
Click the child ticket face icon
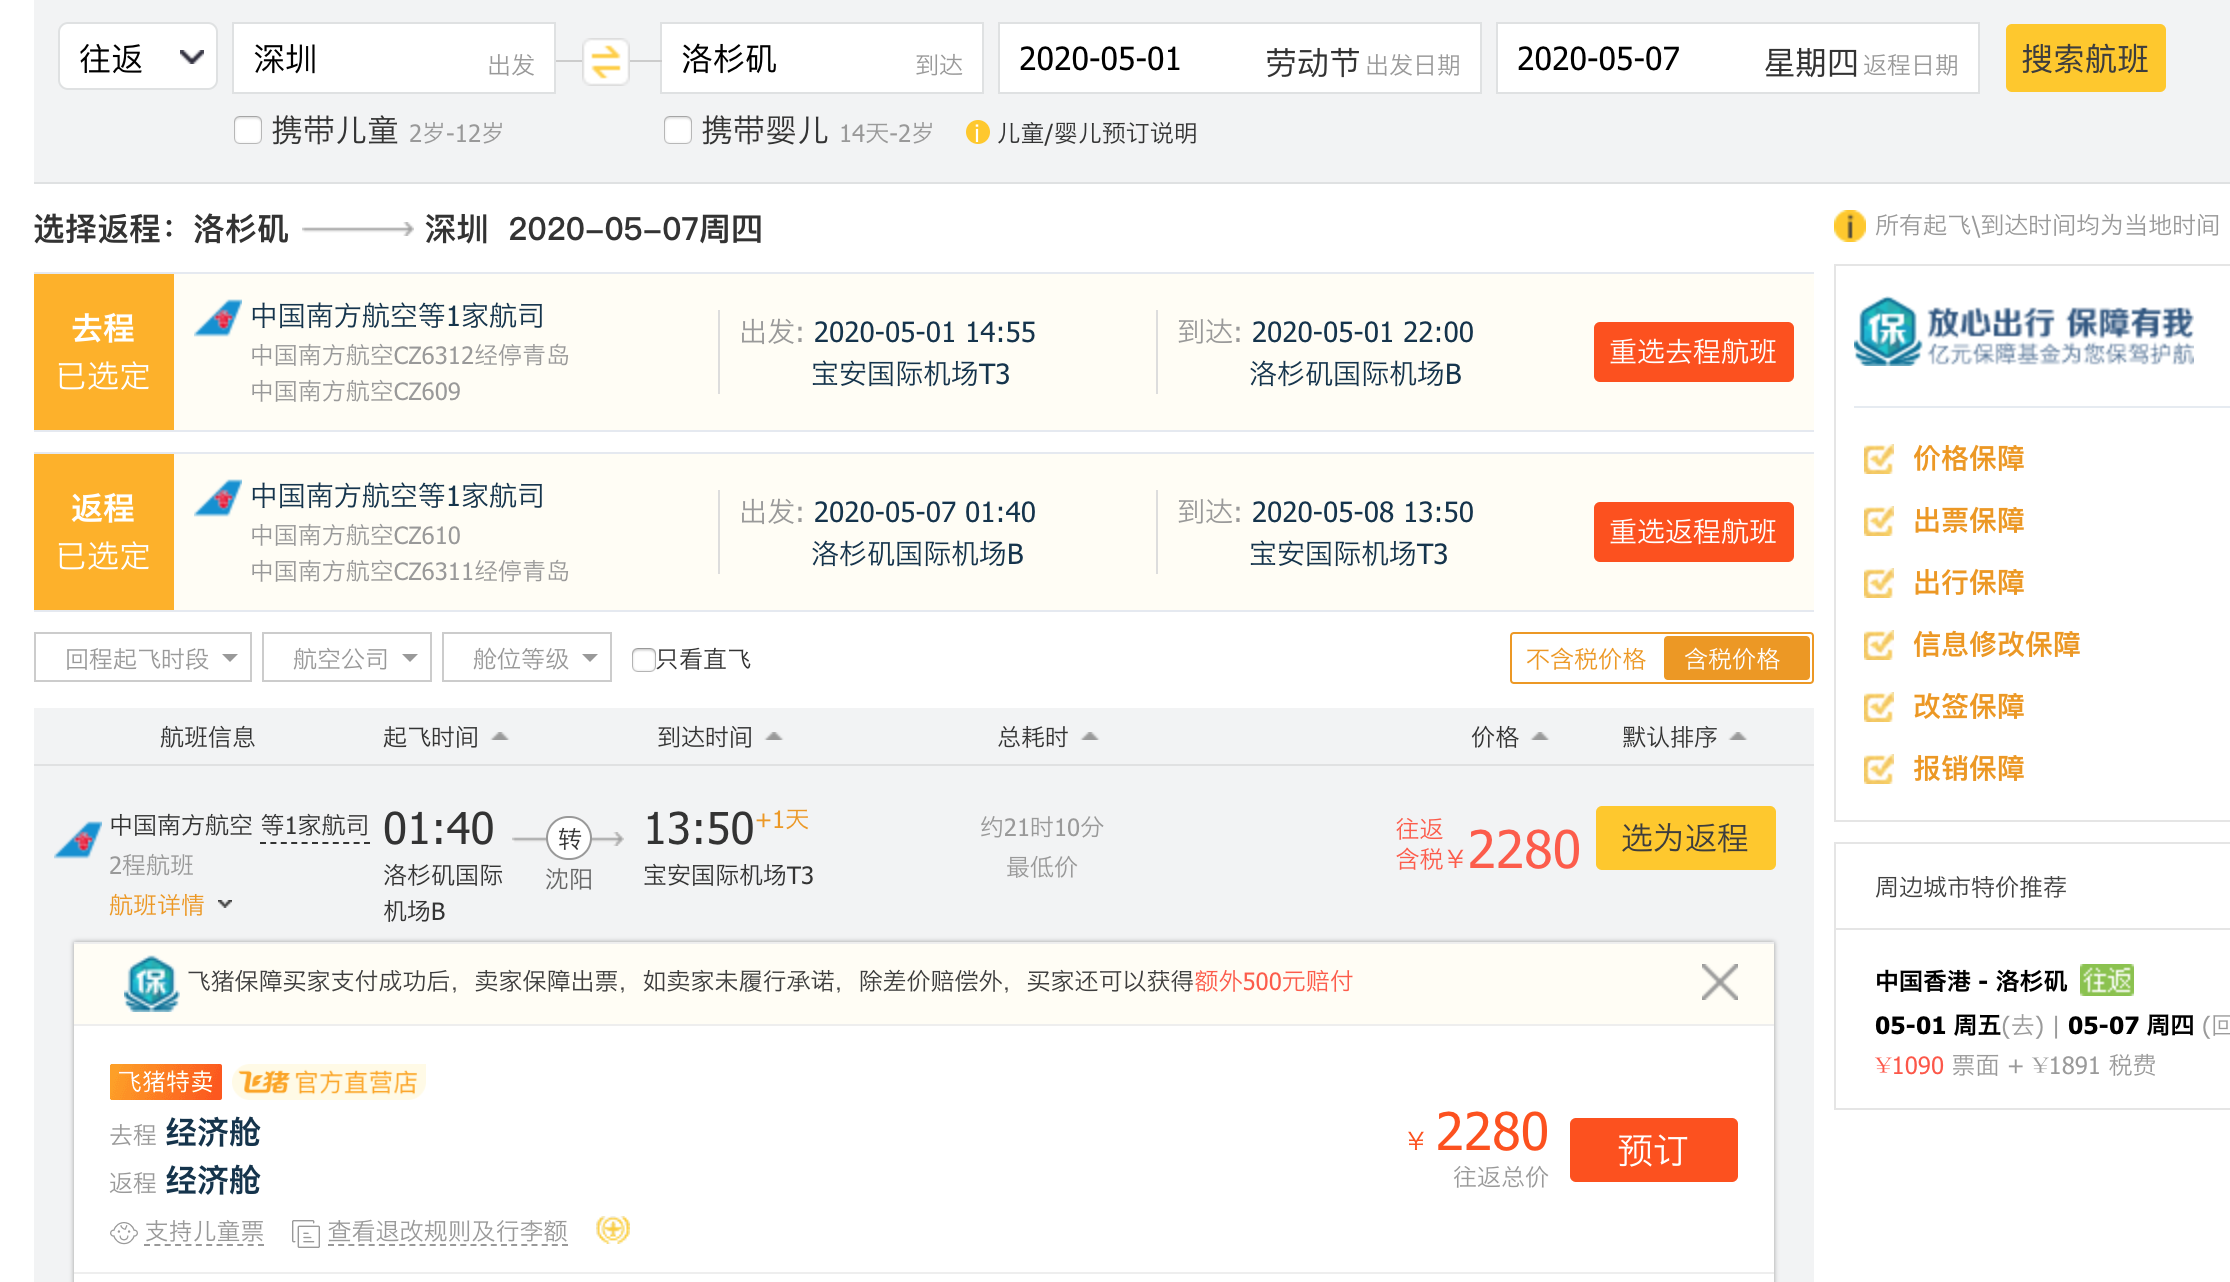point(124,1233)
